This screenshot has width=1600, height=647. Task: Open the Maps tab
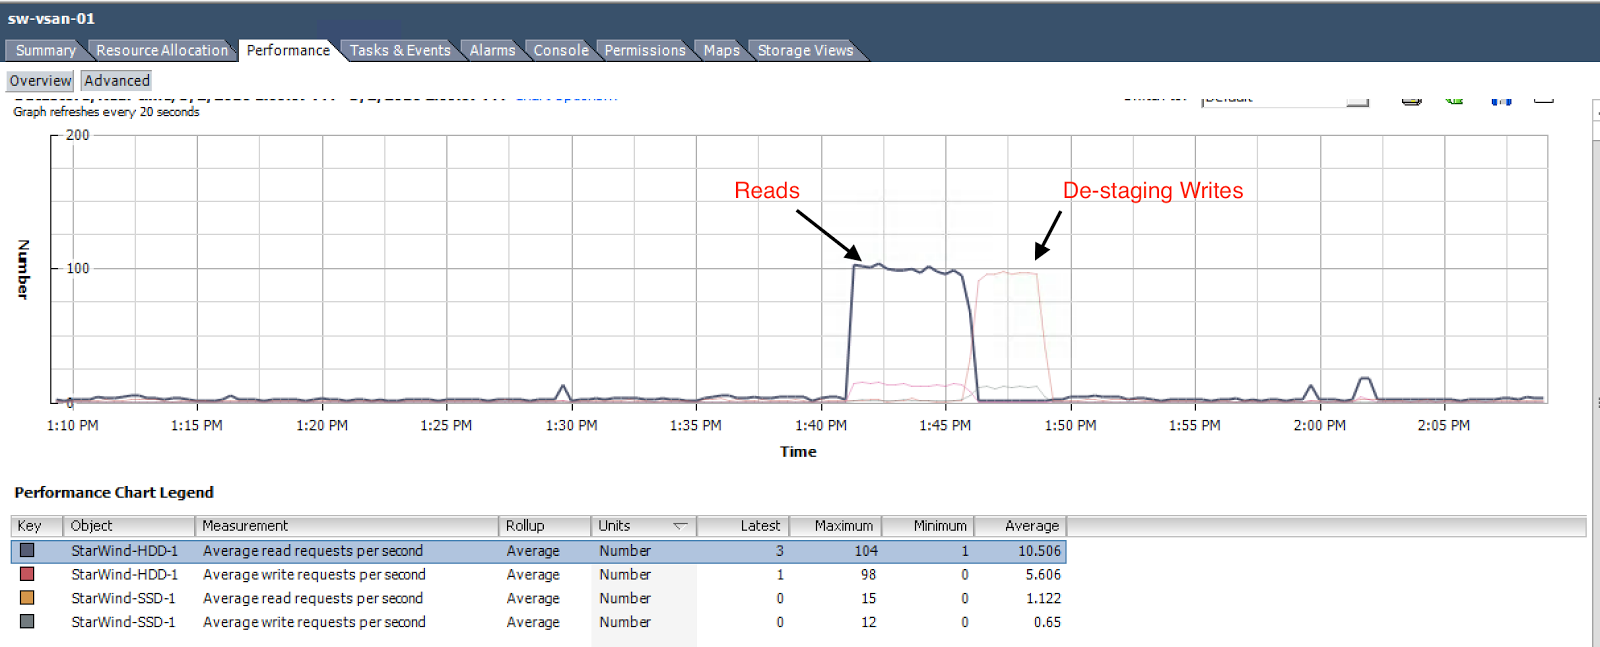click(721, 50)
